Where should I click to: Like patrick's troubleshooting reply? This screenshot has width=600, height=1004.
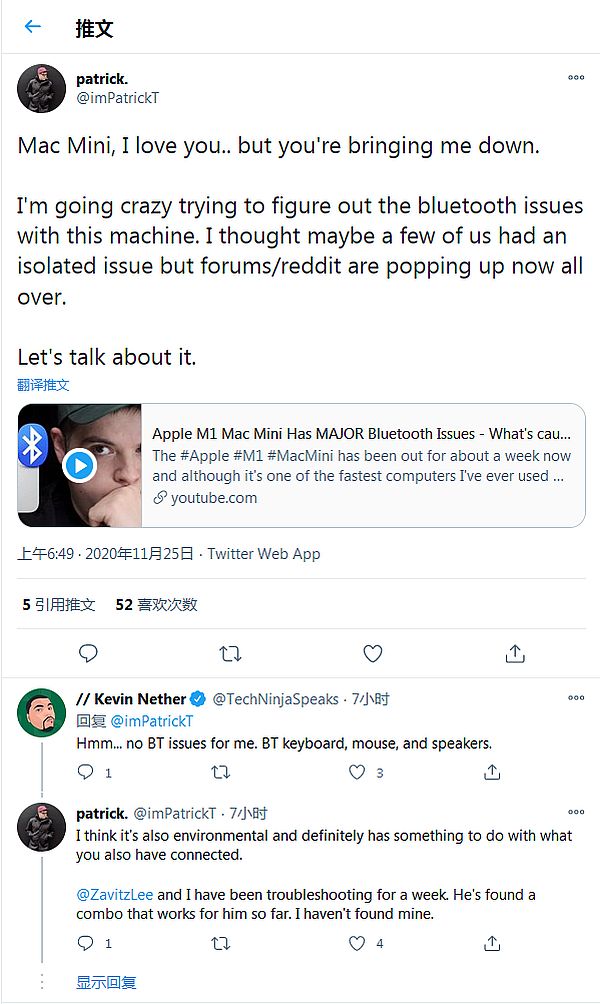click(x=357, y=943)
